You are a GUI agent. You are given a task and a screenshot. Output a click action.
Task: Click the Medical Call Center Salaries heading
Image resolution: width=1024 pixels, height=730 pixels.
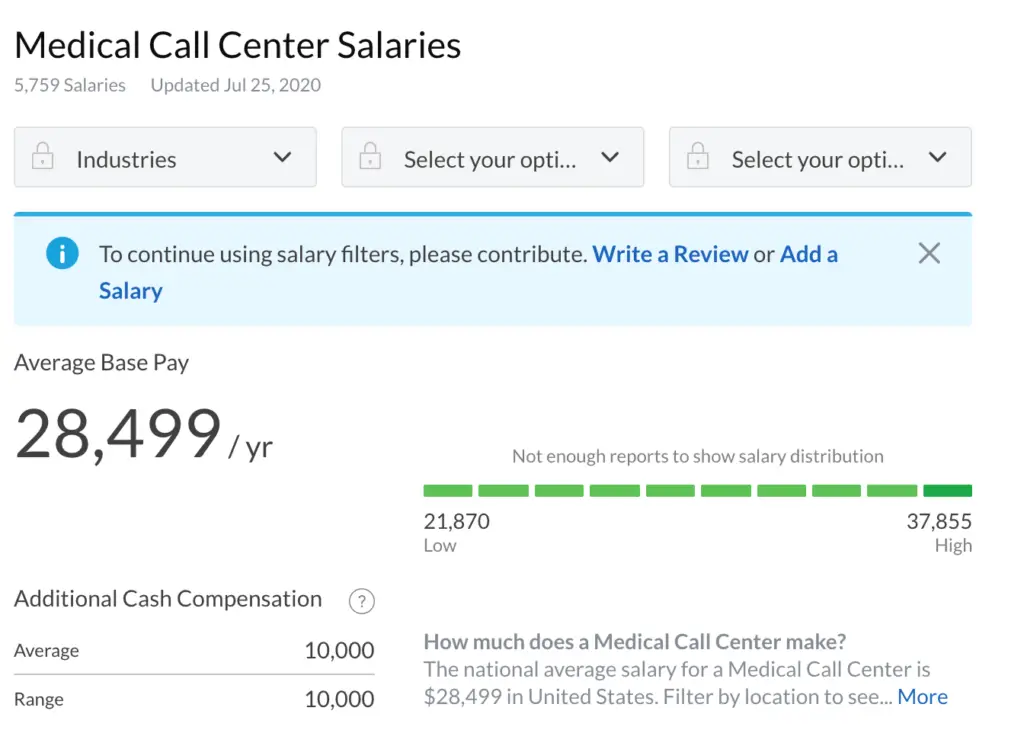click(238, 45)
